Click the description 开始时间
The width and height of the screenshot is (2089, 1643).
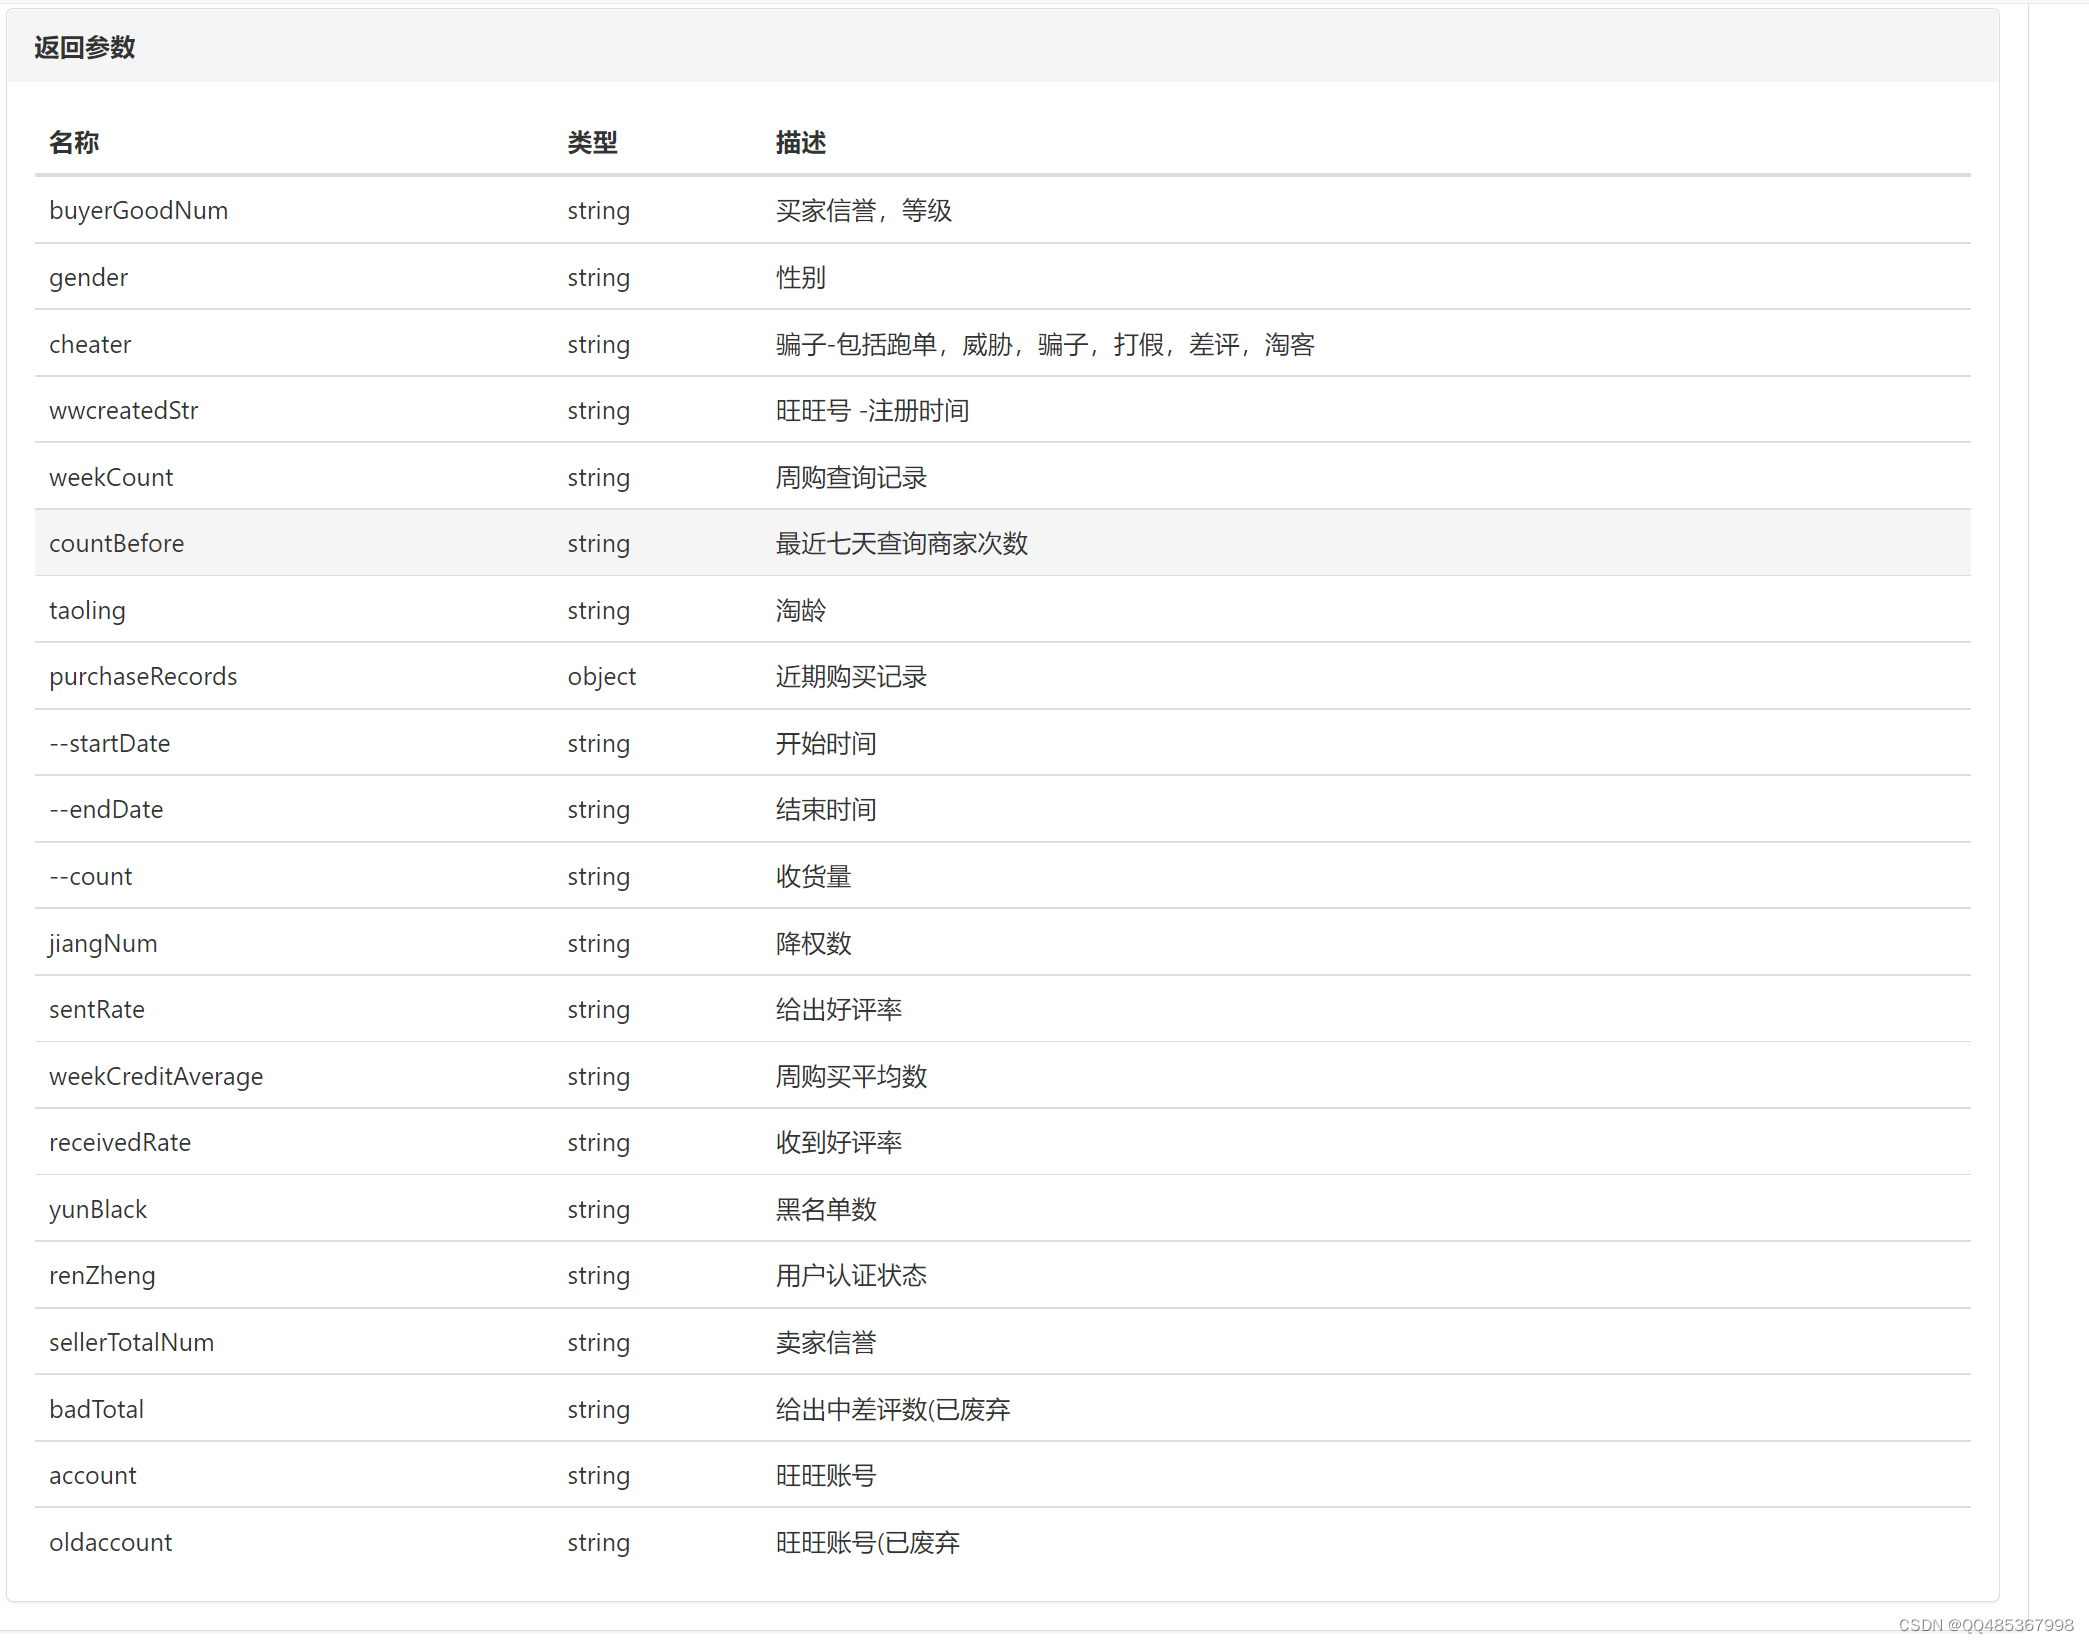tap(826, 743)
